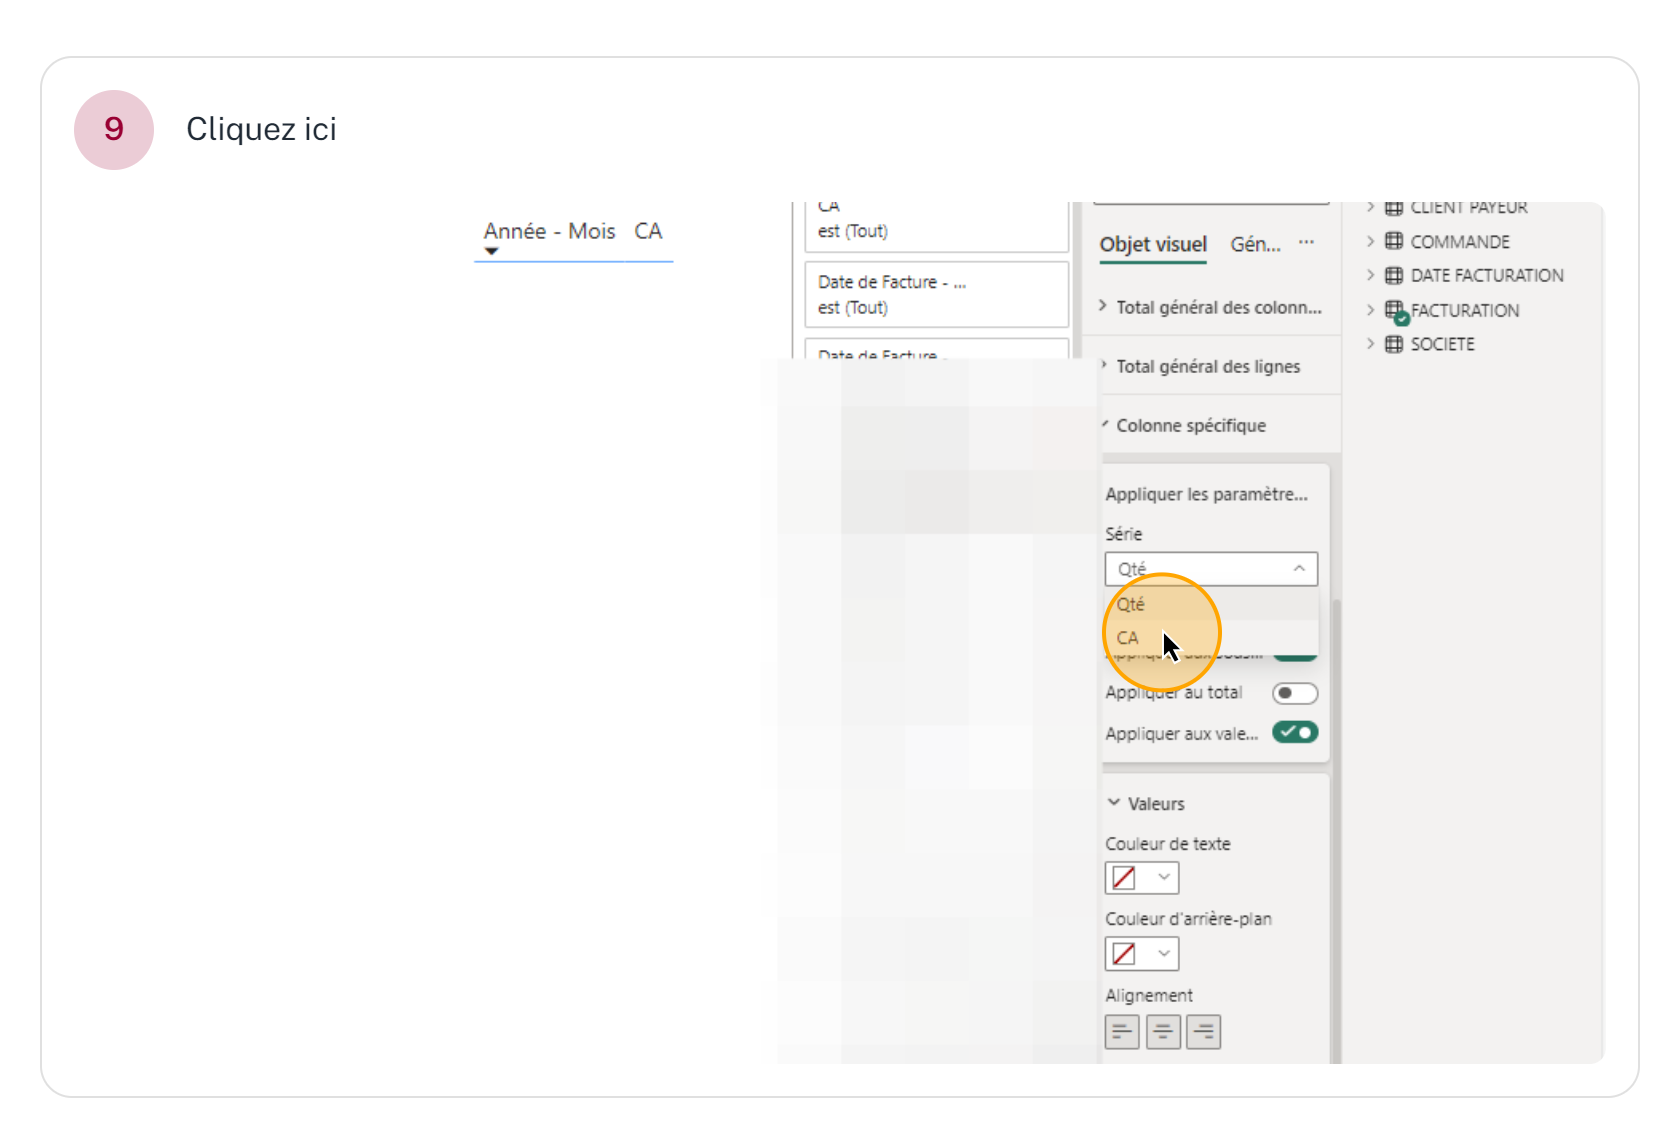Click the COMMANDE table icon
The image size is (1680, 1142).
pos(1394,241)
